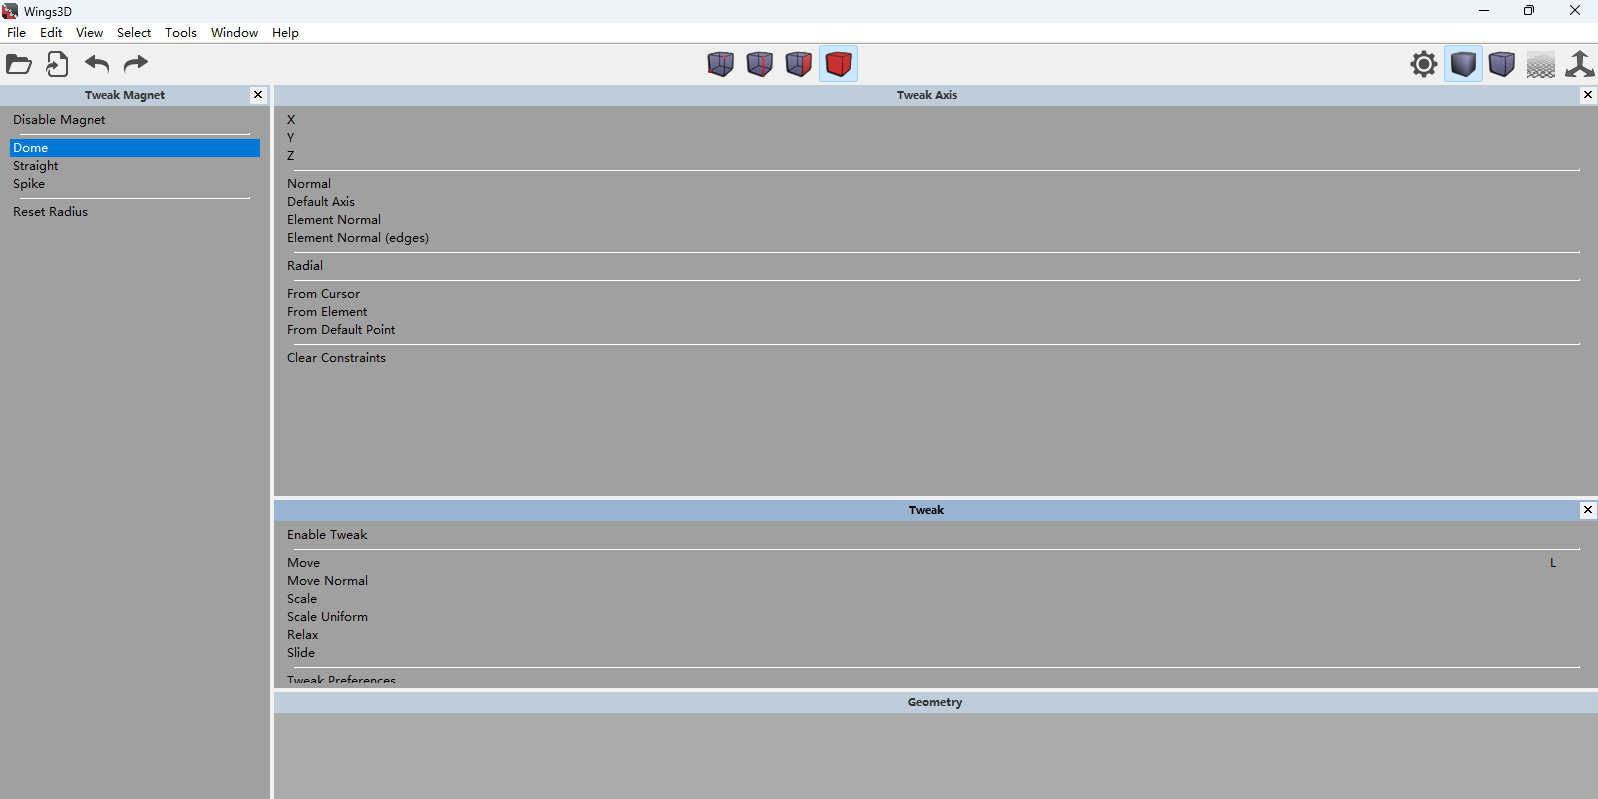Screen dimensions: 1598x799
Task: Click Disable Magnet option
Action: tap(59, 120)
